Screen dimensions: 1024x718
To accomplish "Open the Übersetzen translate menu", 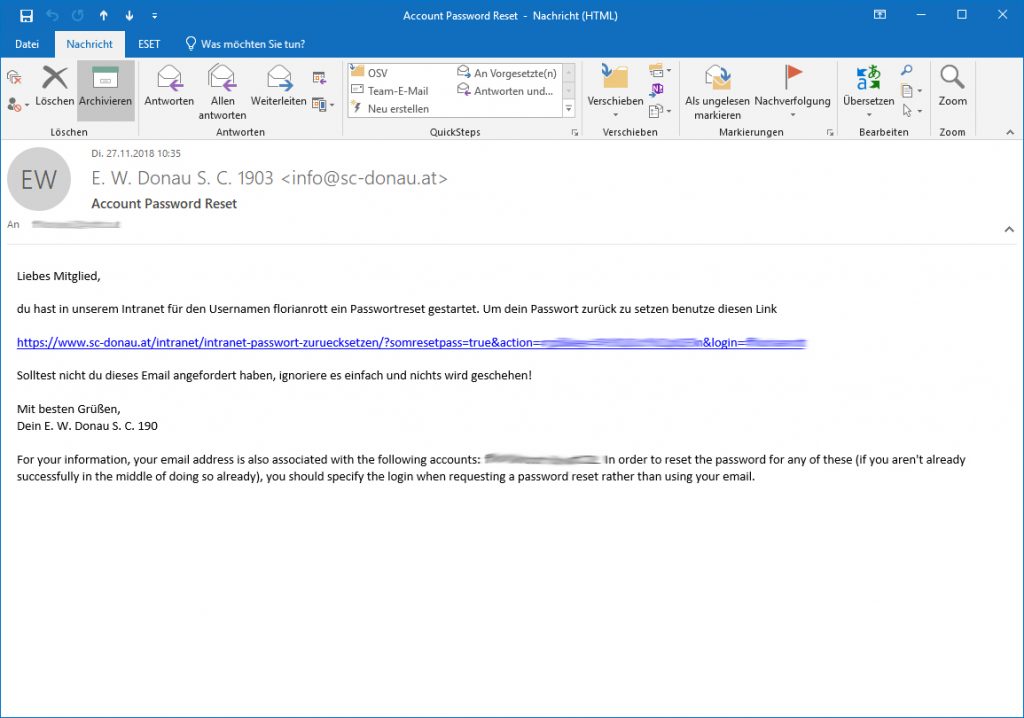I will [x=869, y=91].
